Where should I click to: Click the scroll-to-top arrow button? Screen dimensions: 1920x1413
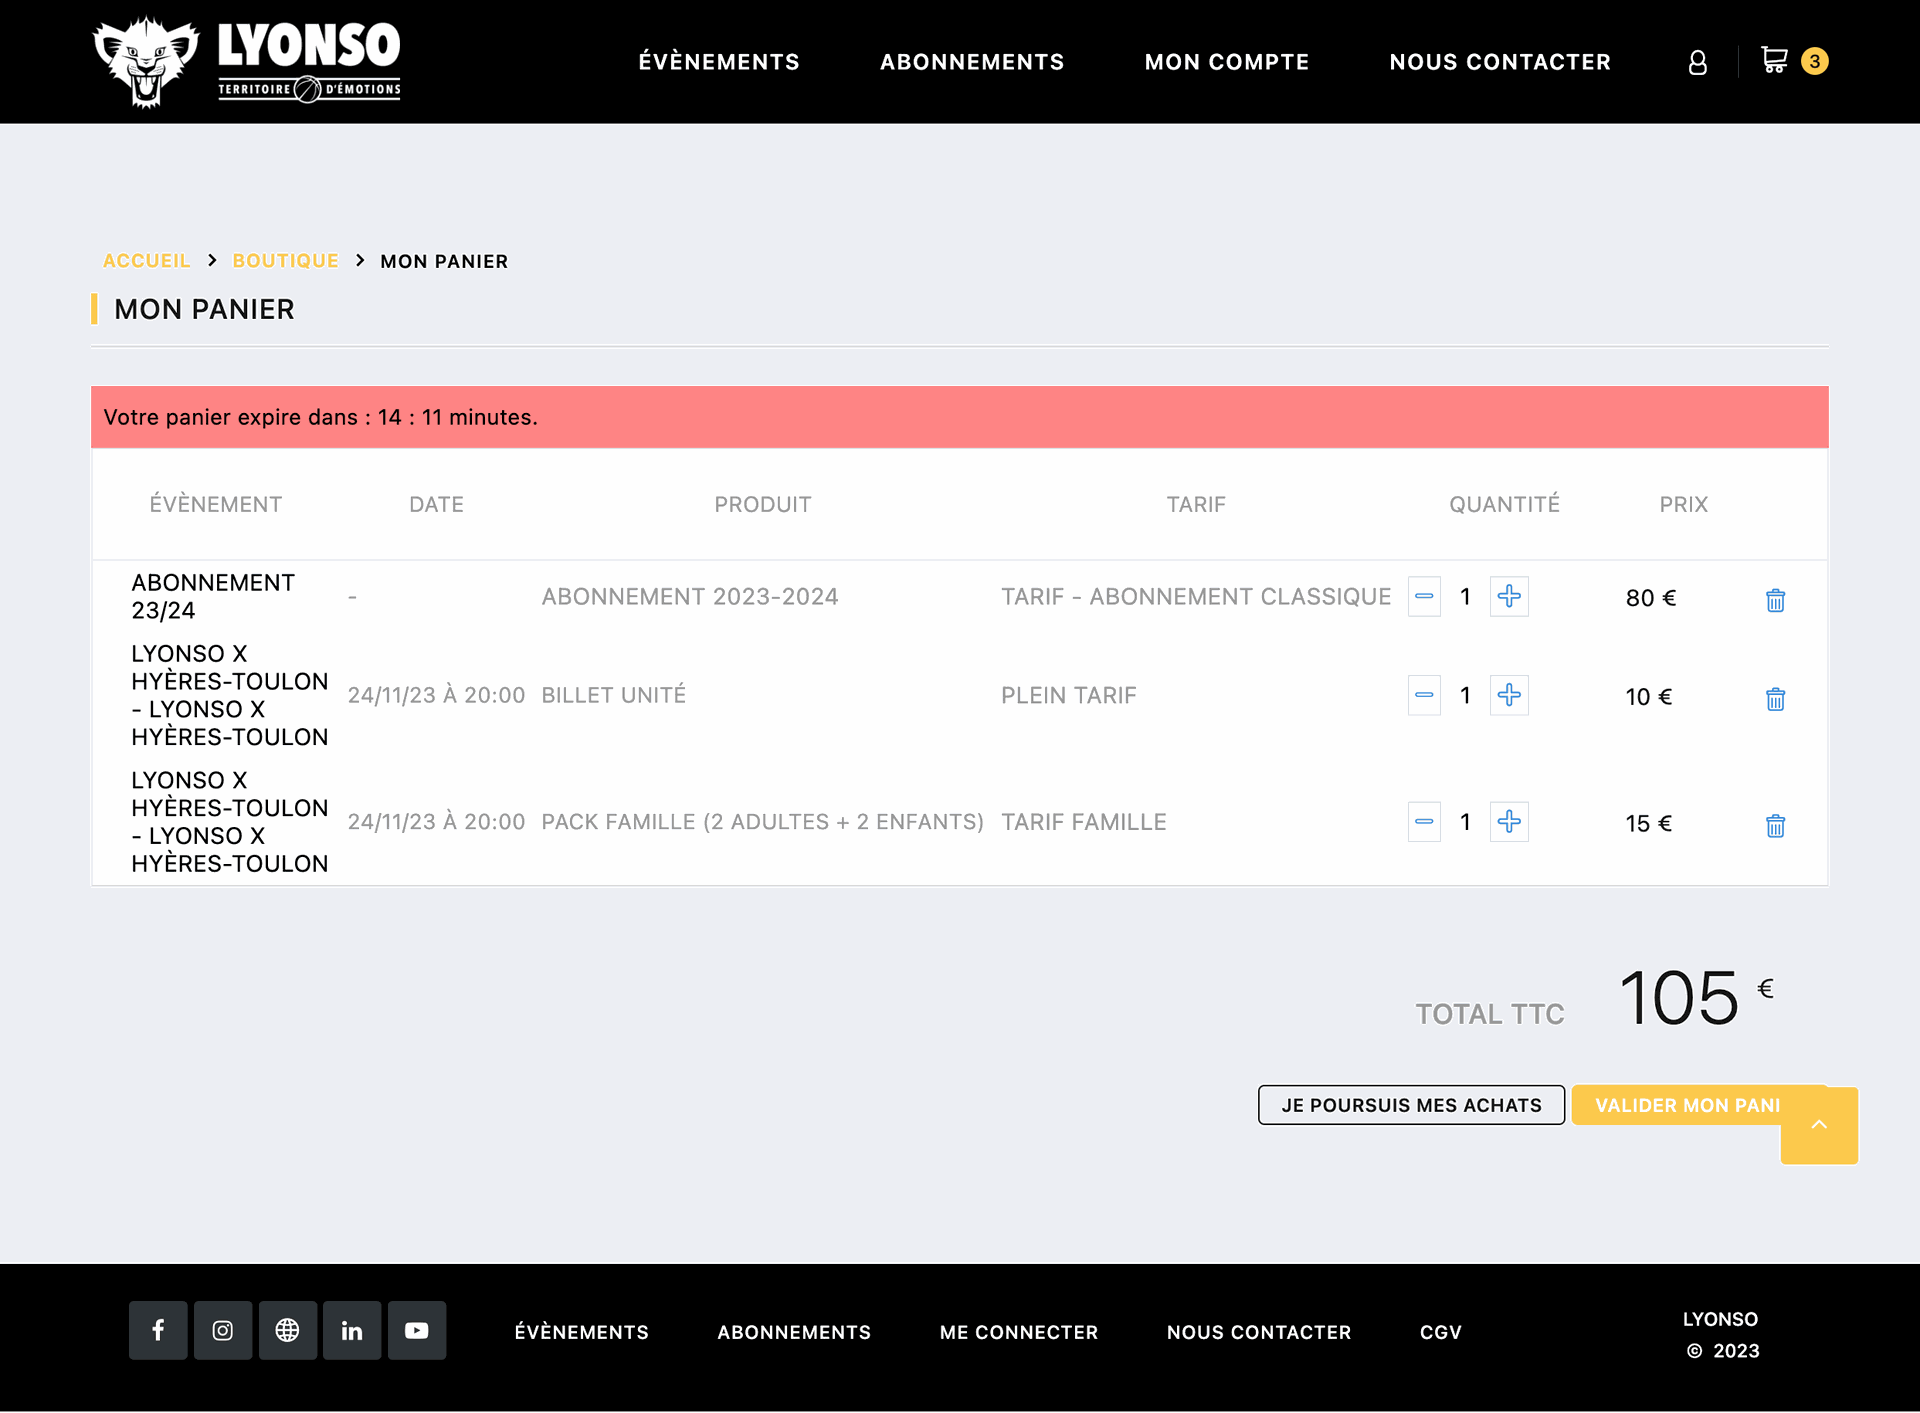[x=1819, y=1125]
